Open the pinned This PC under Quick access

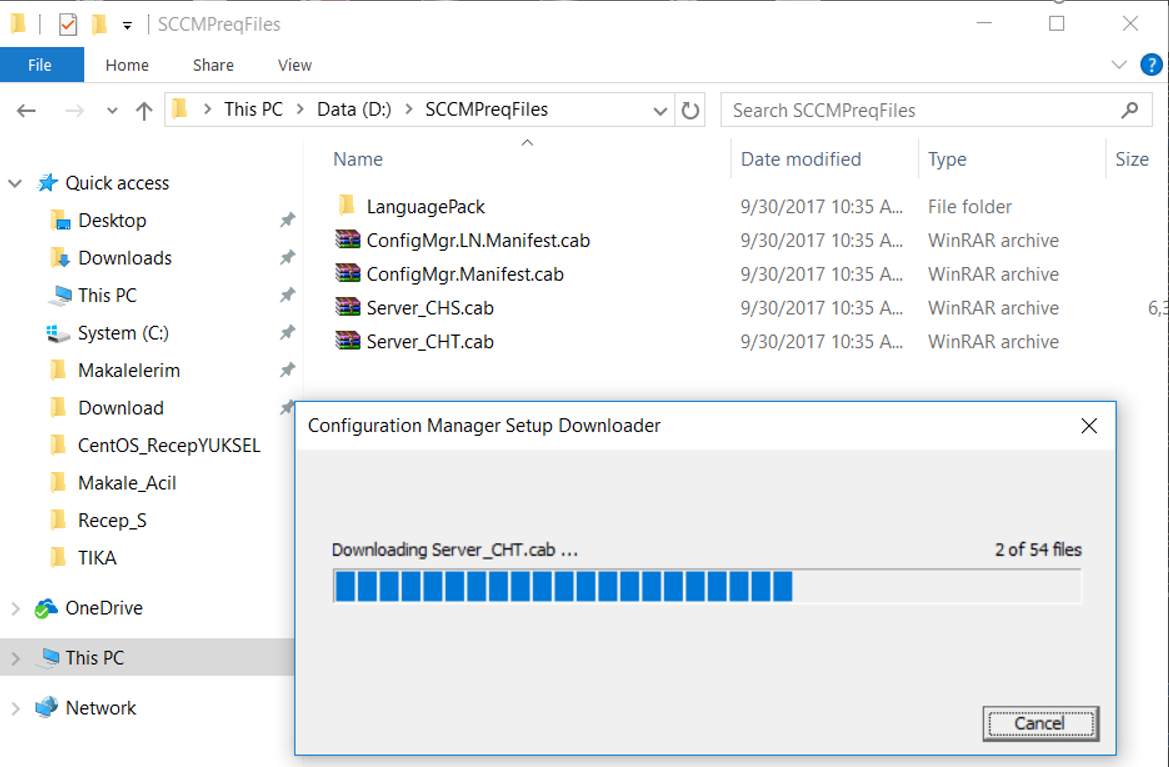pos(107,295)
